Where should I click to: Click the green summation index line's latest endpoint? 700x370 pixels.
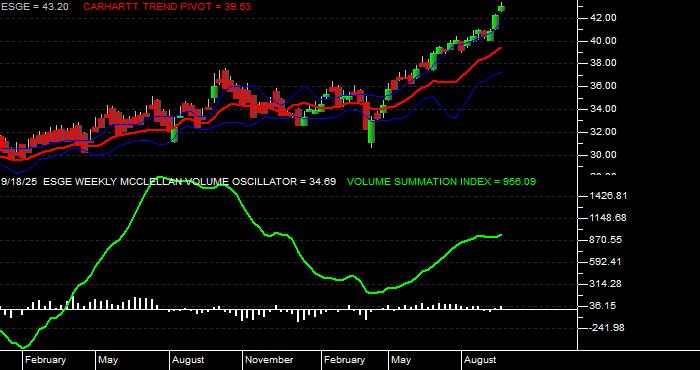click(501, 235)
